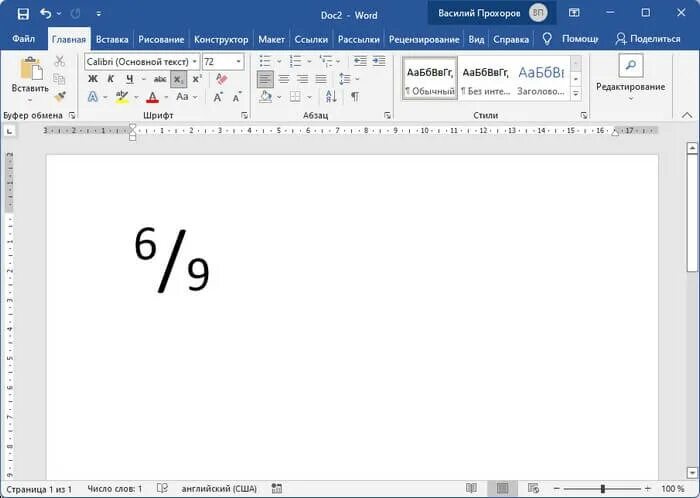Toggle superscript formatting
Viewport: 700px width, 498px height.
click(197, 79)
